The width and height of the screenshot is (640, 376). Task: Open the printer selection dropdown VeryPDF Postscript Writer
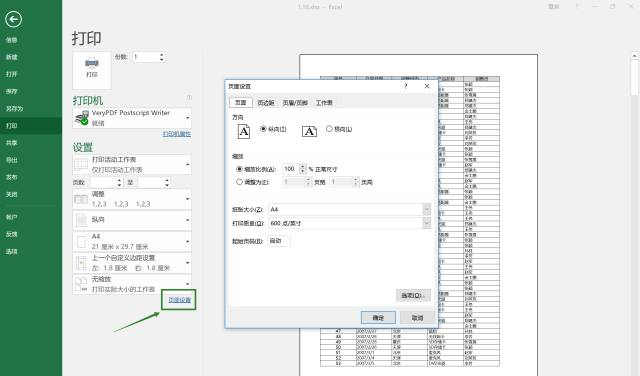132,118
